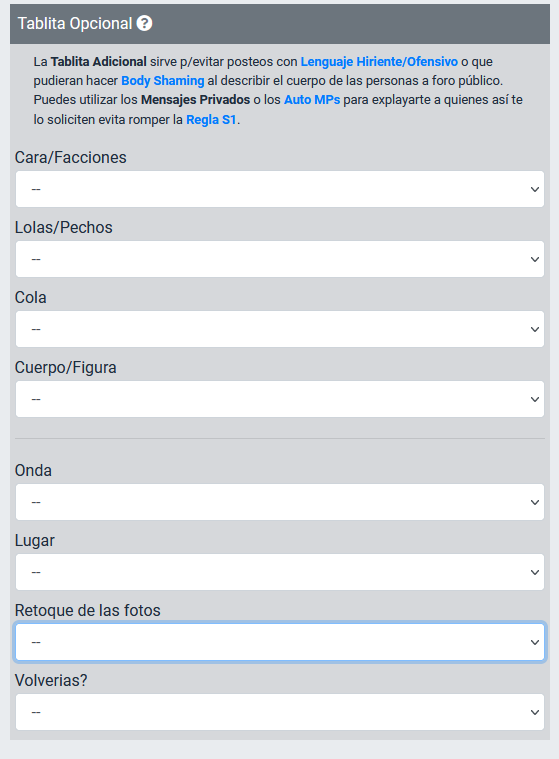Click the chevron arrow in Cara/Facciones field
Viewport: 559px width, 759px height.
click(x=534, y=189)
